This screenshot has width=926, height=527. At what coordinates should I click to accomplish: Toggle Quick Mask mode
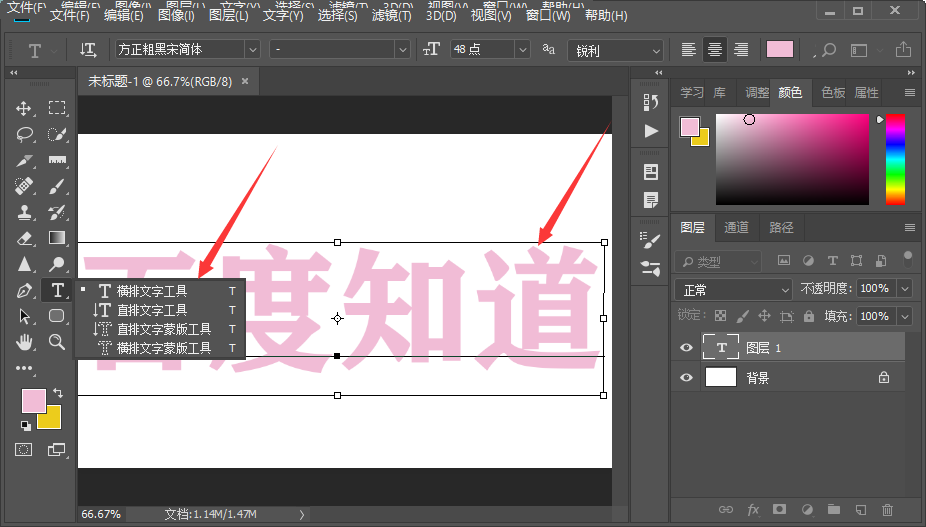click(x=24, y=450)
